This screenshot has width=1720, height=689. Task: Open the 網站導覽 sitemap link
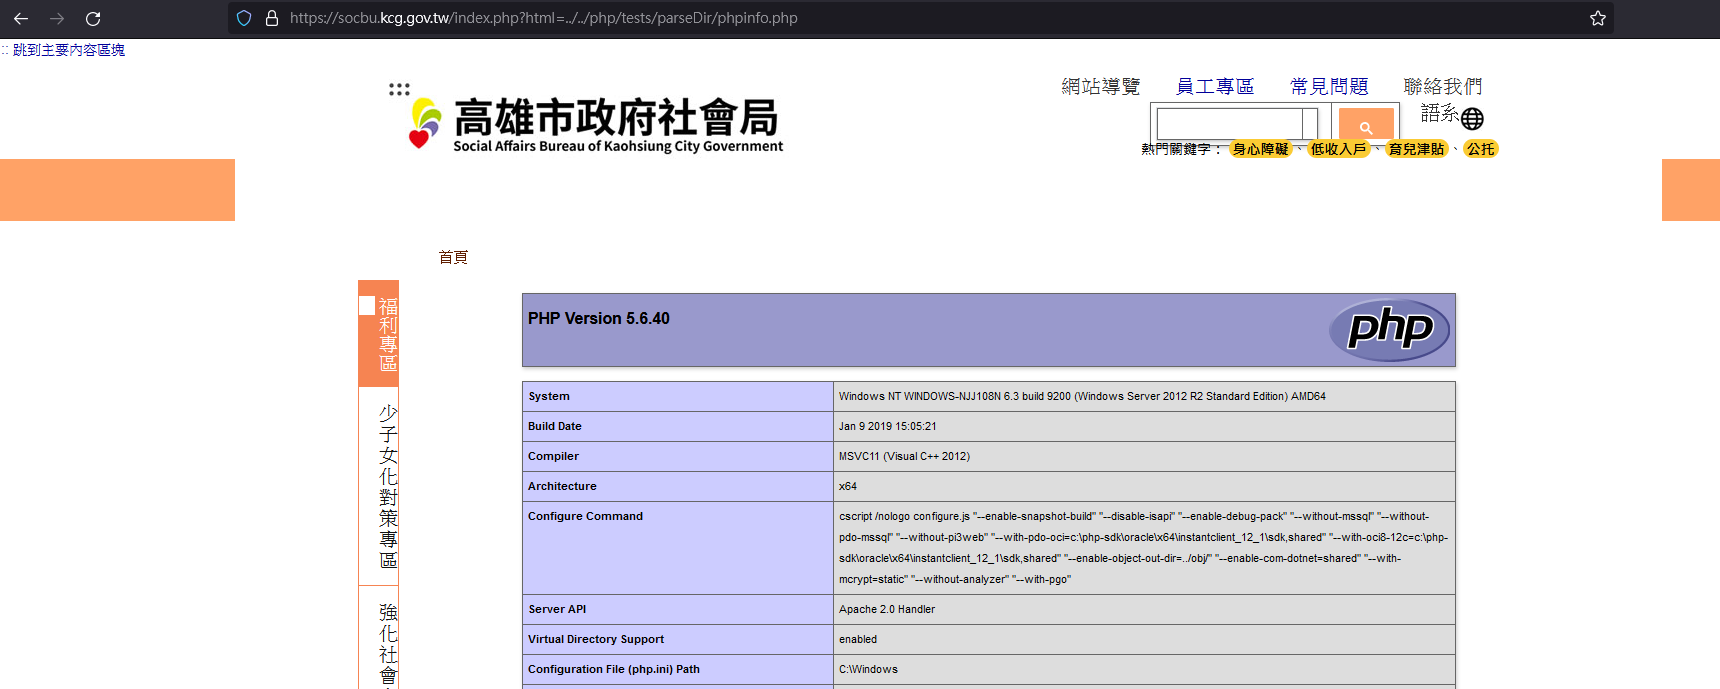(x=1101, y=87)
